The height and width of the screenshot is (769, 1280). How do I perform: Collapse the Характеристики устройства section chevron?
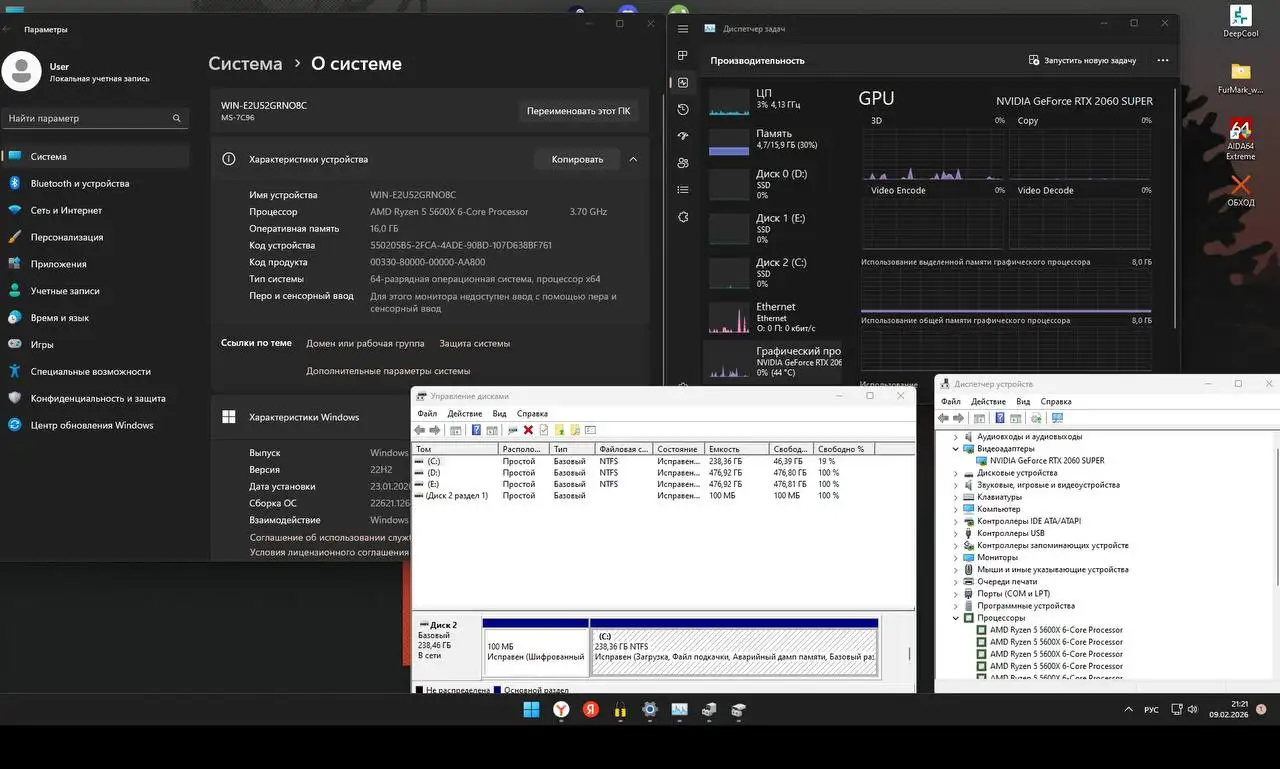(x=633, y=159)
